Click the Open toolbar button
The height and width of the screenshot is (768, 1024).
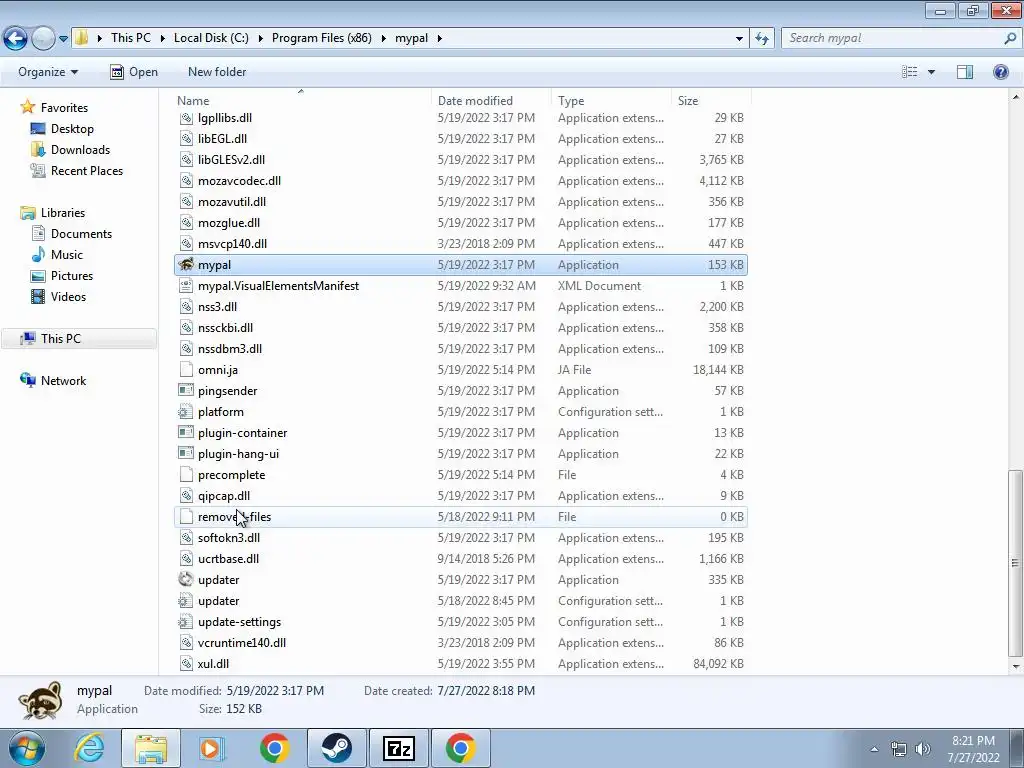pos(134,72)
